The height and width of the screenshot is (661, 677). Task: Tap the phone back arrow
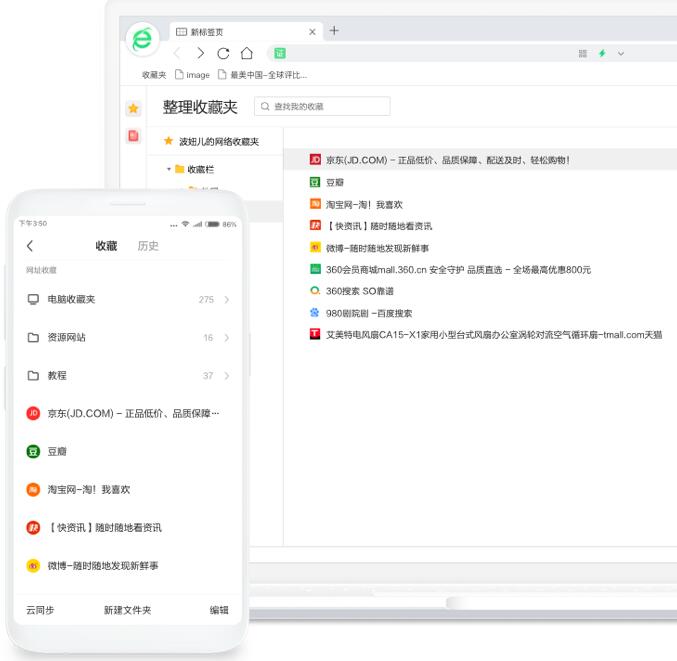tap(30, 246)
